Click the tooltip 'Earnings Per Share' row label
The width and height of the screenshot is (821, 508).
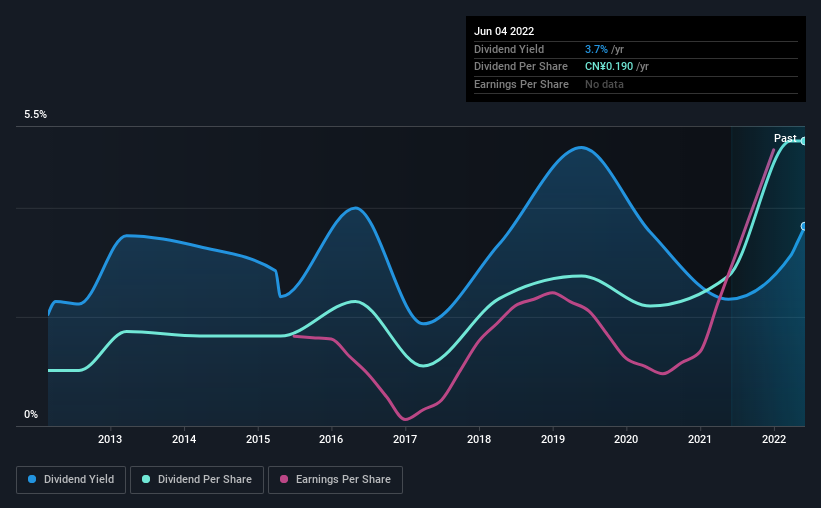521,84
